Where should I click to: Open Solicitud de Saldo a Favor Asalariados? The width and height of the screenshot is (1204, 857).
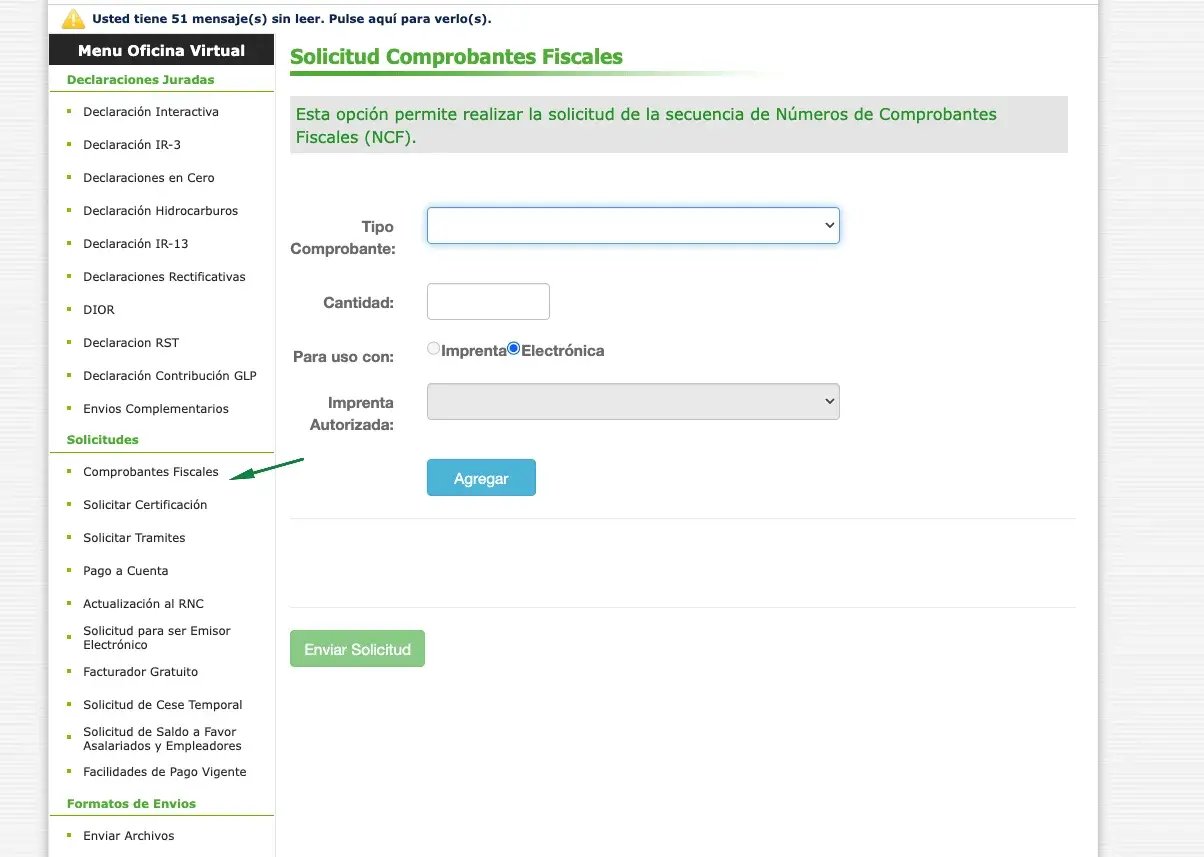pyautogui.click(x=162, y=739)
